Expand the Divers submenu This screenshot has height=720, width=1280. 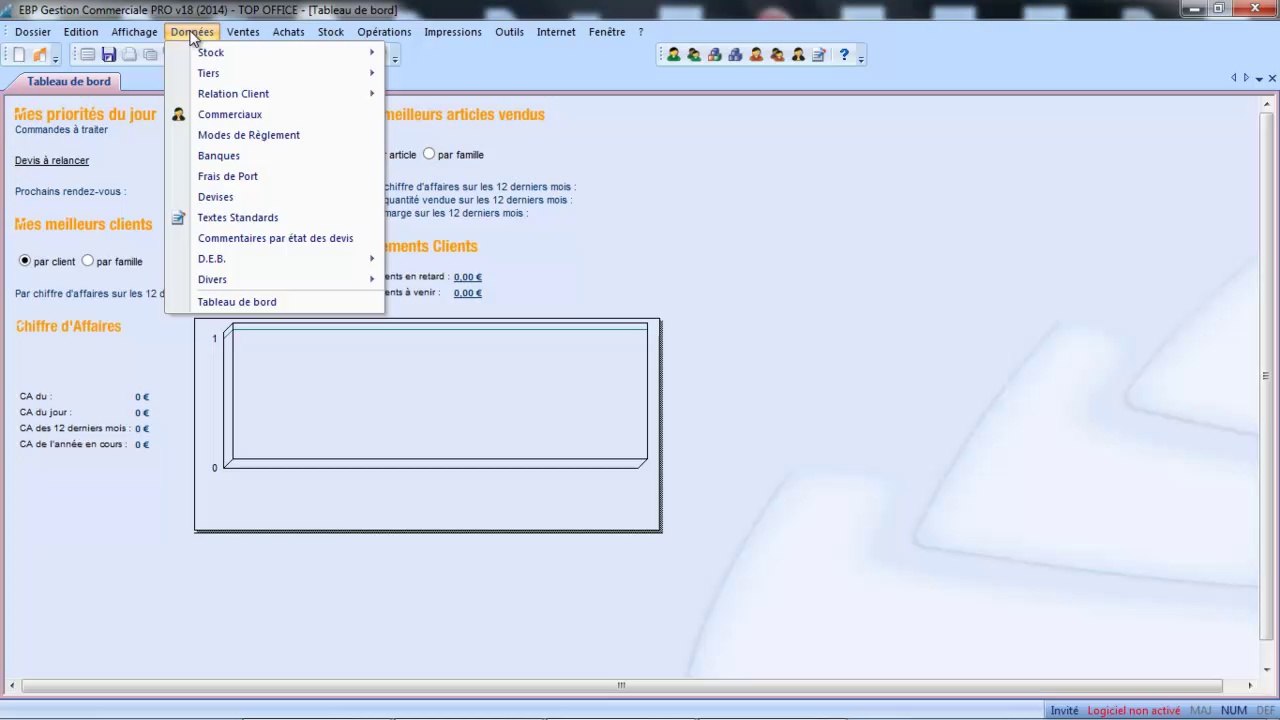pyautogui.click(x=274, y=280)
